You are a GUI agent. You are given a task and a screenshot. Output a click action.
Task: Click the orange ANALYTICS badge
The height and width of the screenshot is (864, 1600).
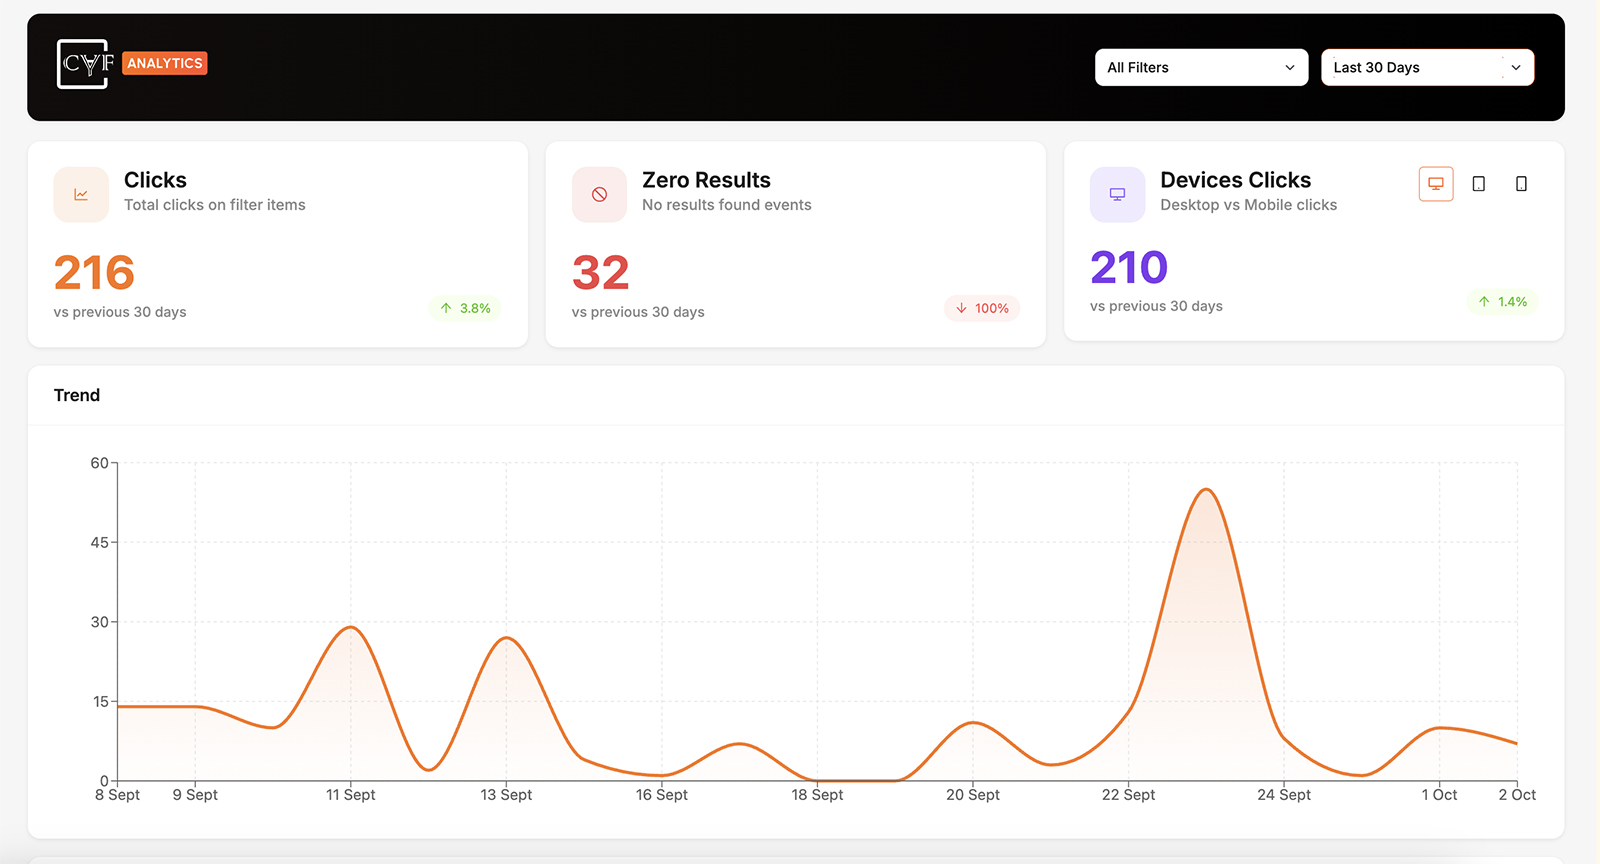coord(165,63)
